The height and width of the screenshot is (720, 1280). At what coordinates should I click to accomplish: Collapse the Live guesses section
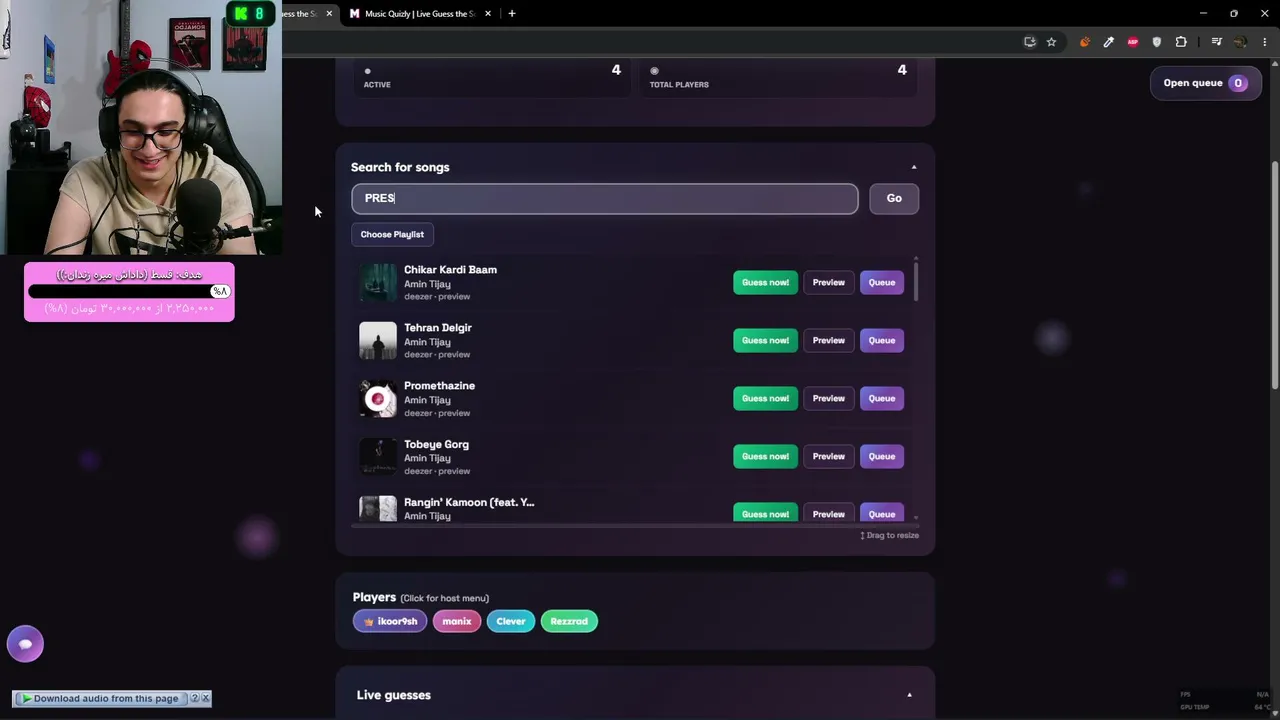pyautogui.click(x=909, y=695)
